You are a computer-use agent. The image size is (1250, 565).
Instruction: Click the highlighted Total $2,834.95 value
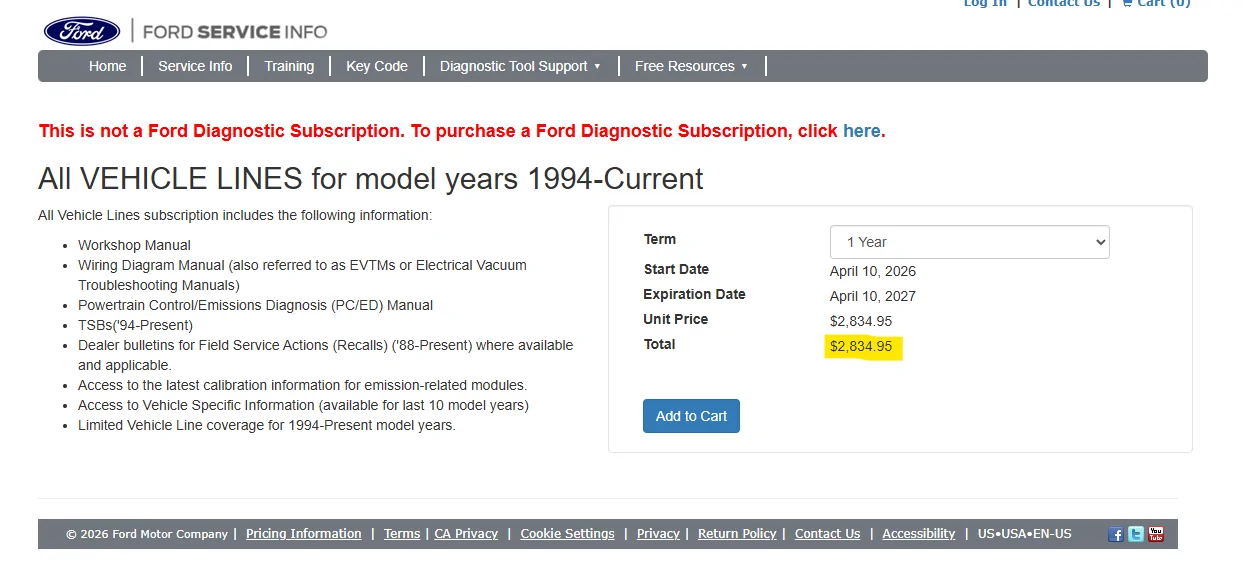(x=861, y=346)
